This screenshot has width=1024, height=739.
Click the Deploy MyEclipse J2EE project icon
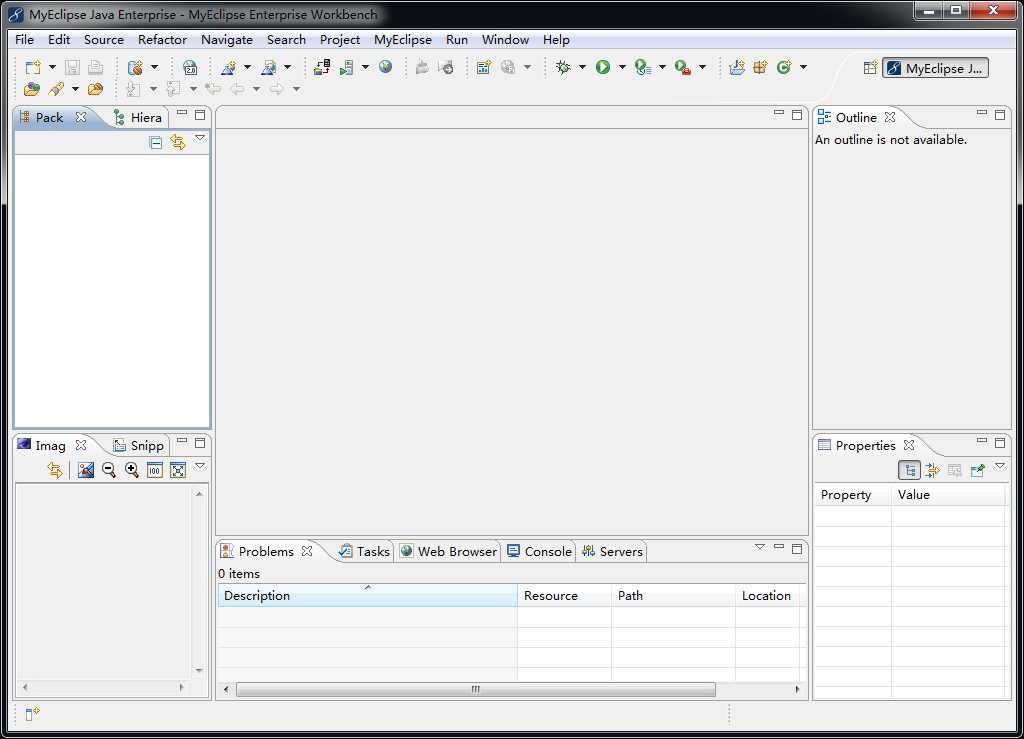[322, 67]
